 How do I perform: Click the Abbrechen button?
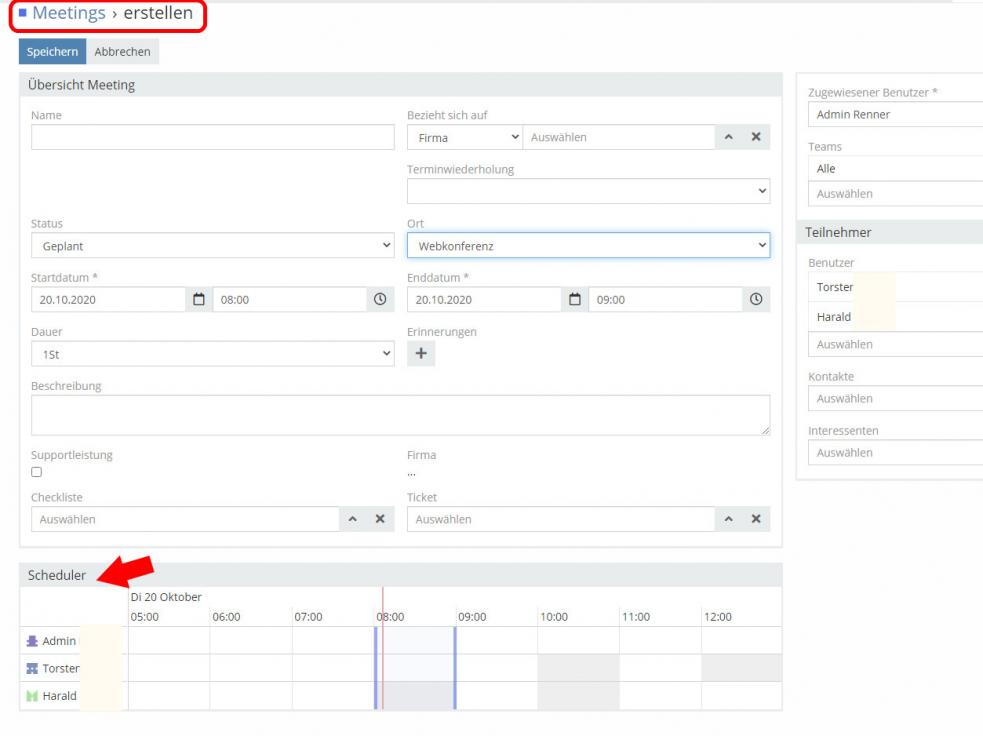click(122, 52)
